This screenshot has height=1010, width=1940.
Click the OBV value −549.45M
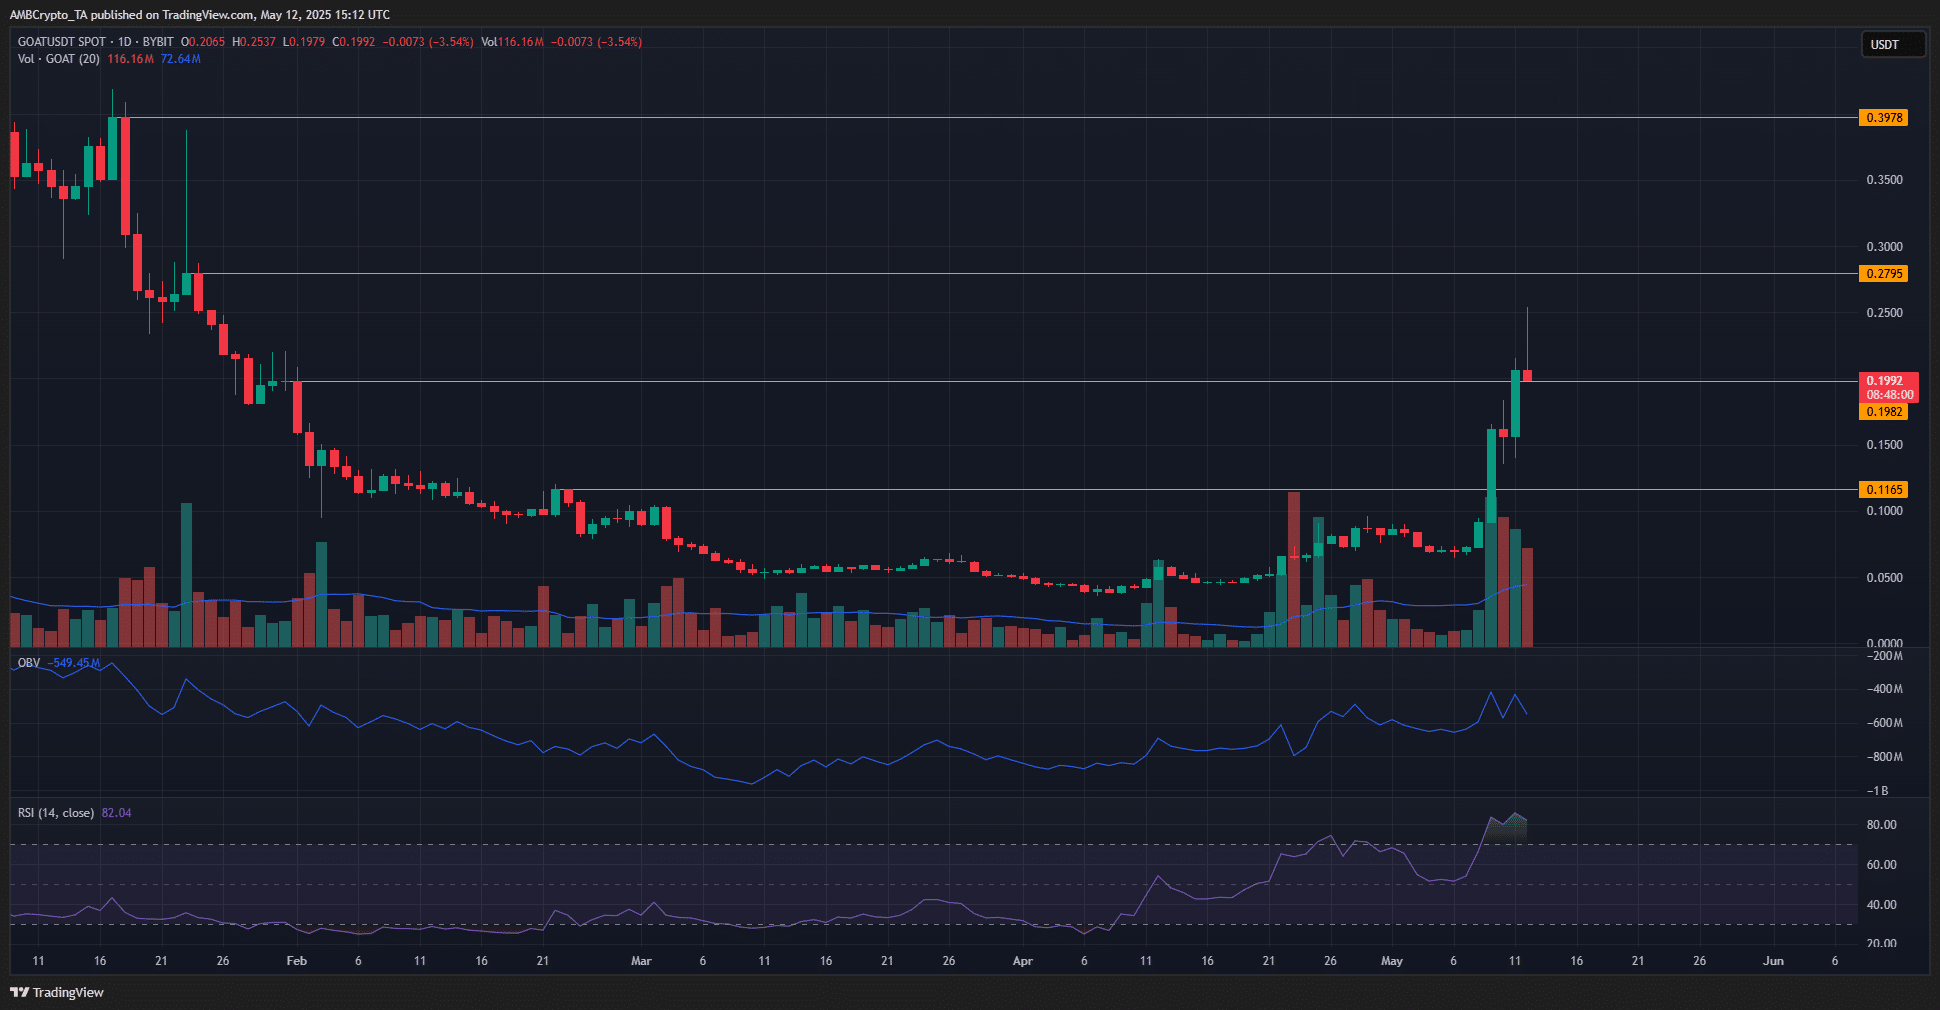coord(75,663)
